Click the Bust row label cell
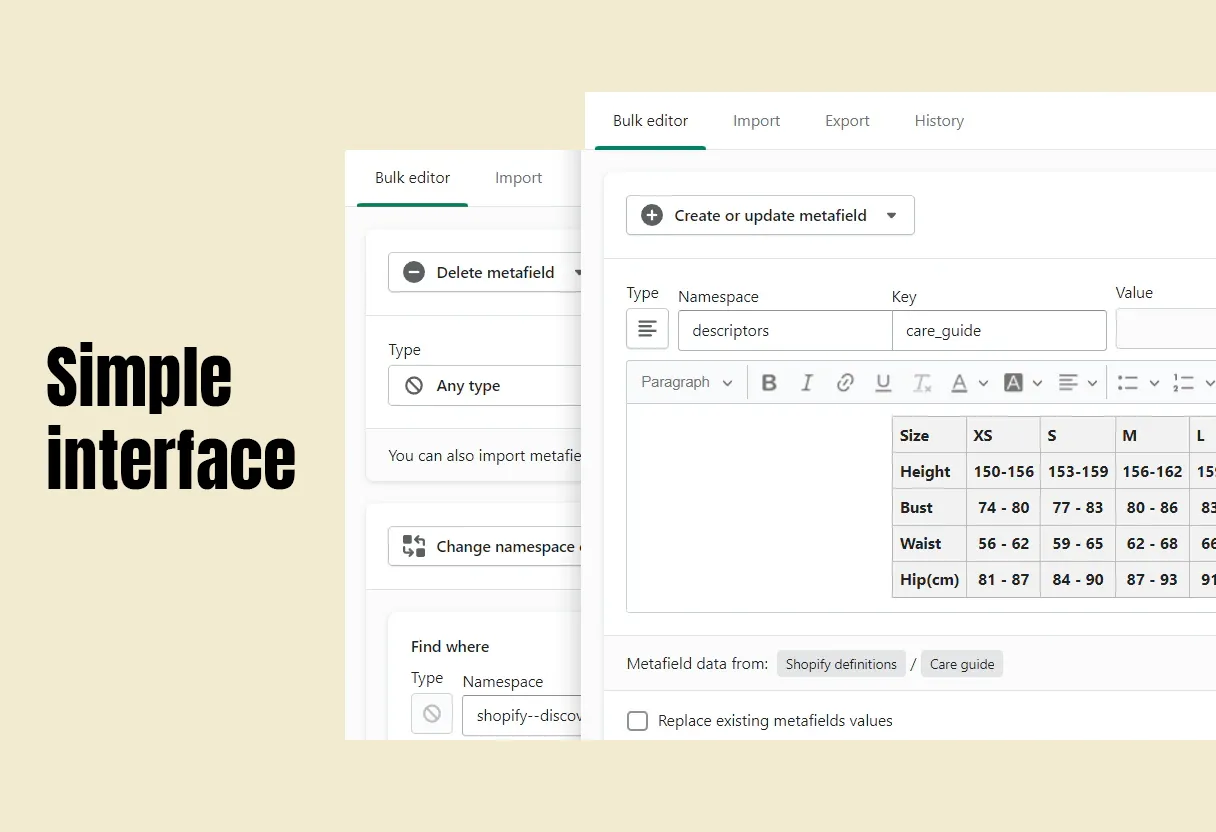 coord(929,507)
